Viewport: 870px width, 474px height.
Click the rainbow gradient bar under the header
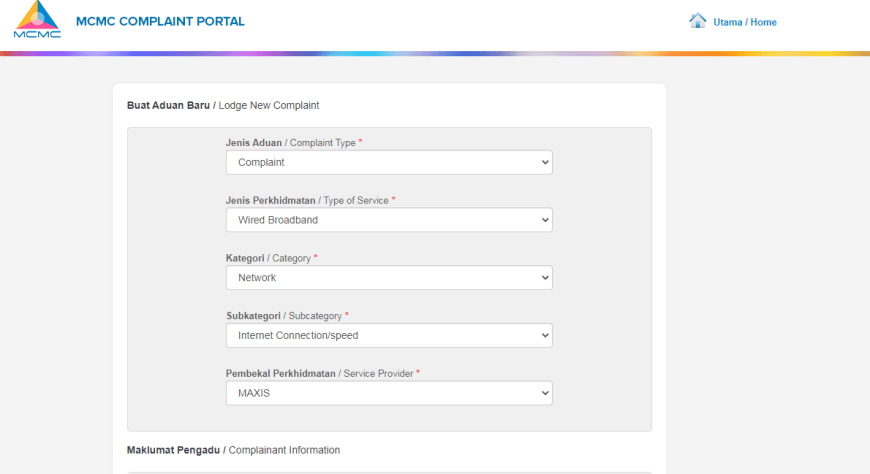435,54
